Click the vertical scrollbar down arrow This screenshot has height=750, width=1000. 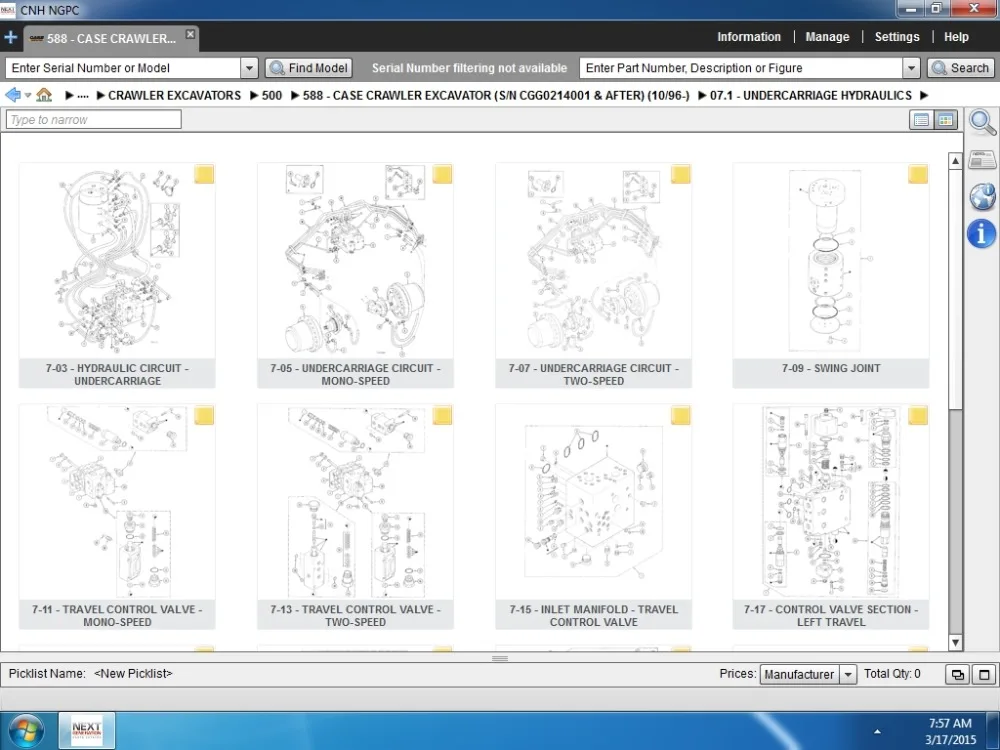point(955,642)
